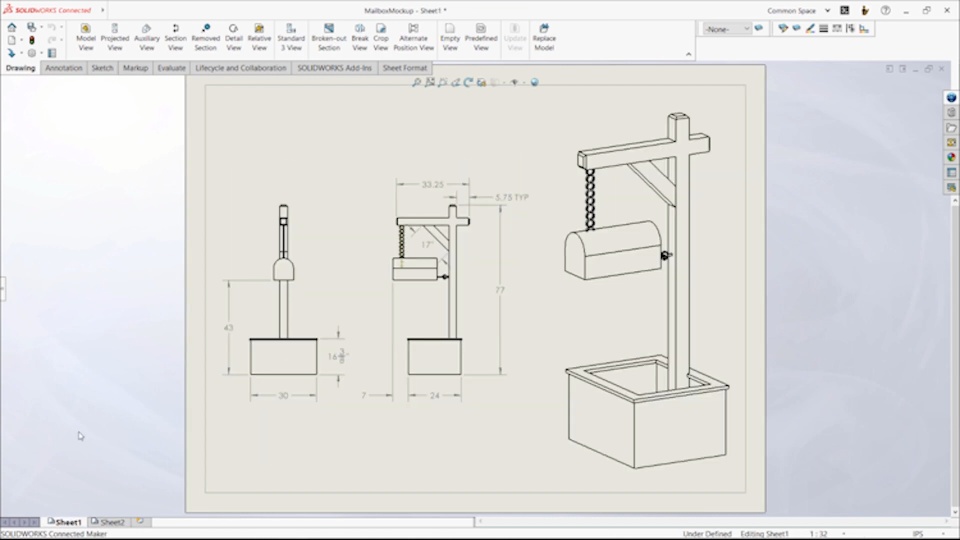Screen dimensions: 960x540
Task: Create a Detail View
Action: coord(233,37)
